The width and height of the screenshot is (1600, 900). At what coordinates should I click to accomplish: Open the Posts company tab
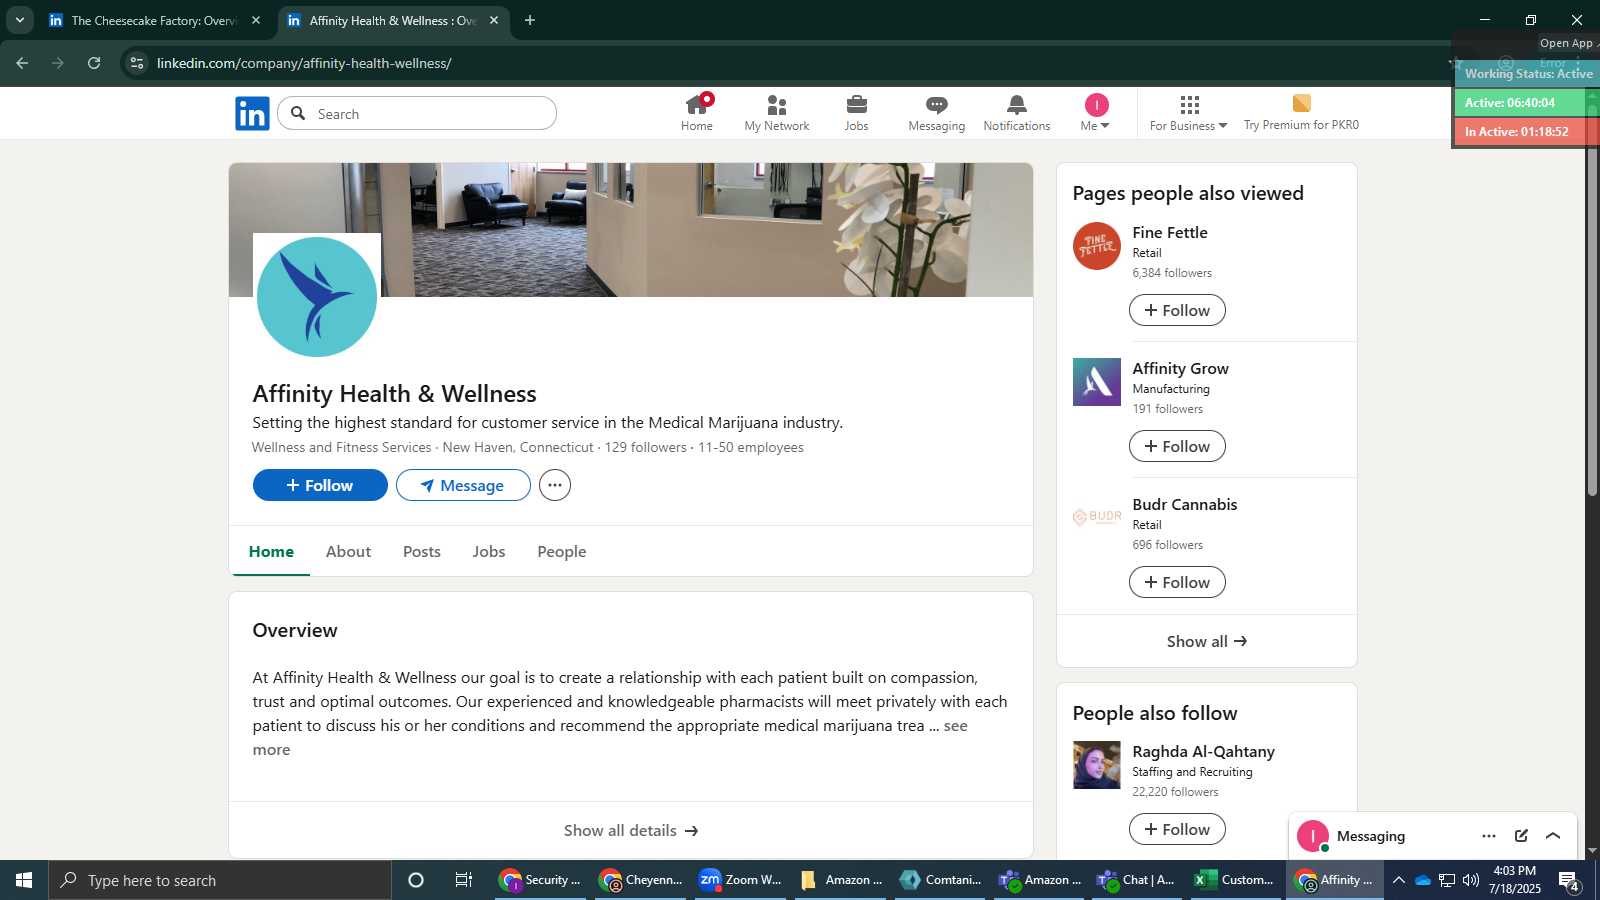422,551
